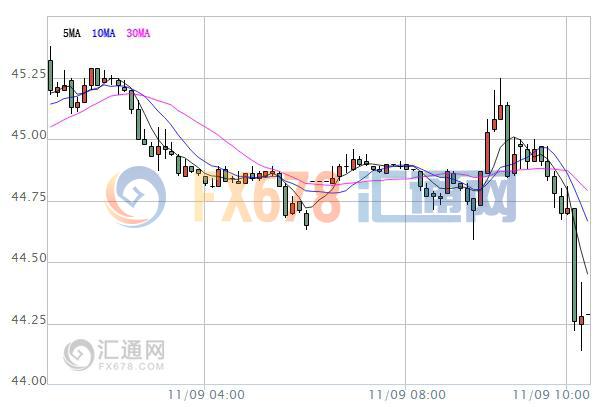598x407 pixels.
Task: Click the highest red candle near 45.25 peak
Action: click(x=500, y=112)
